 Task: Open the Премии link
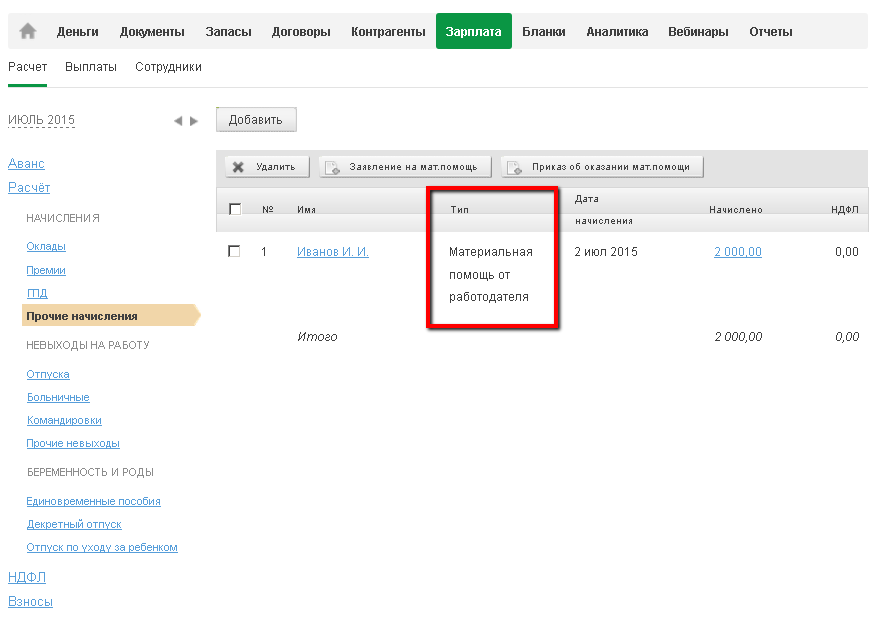pyautogui.click(x=46, y=270)
